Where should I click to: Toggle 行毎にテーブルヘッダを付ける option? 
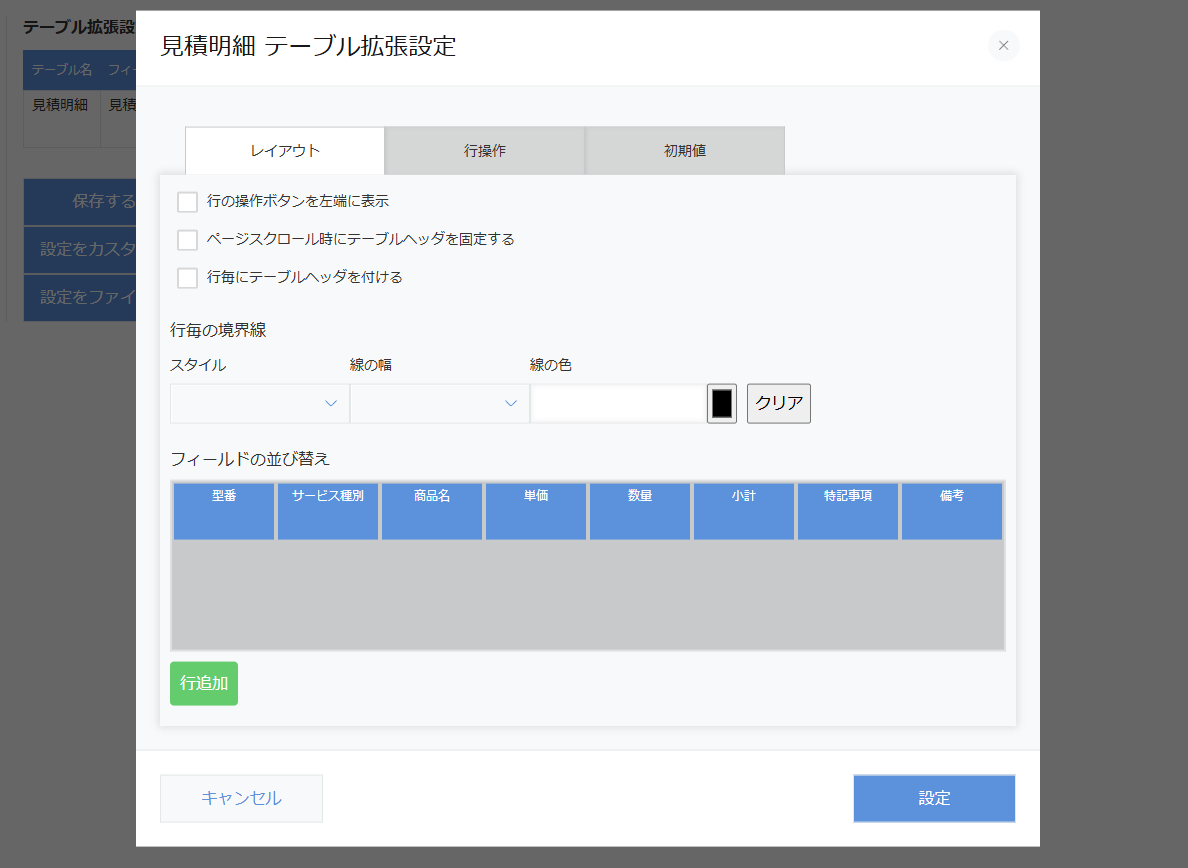[x=186, y=277]
